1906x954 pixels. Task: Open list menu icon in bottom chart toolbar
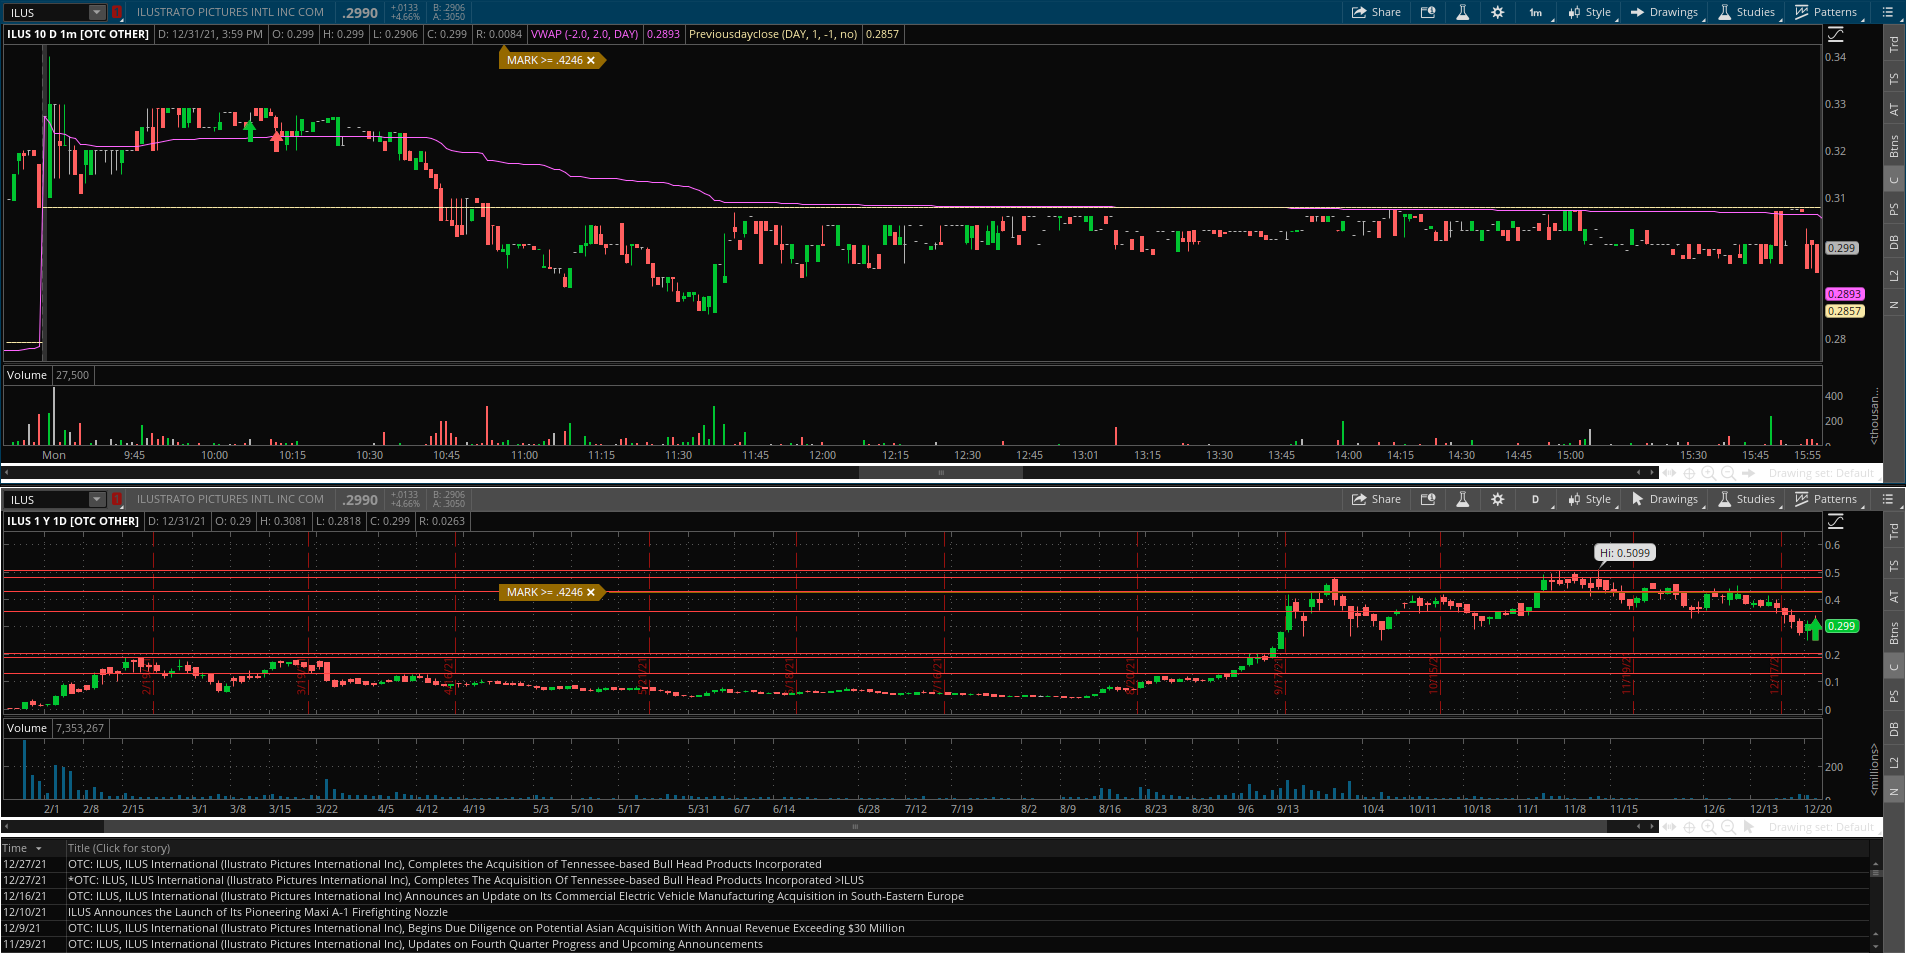1888,499
